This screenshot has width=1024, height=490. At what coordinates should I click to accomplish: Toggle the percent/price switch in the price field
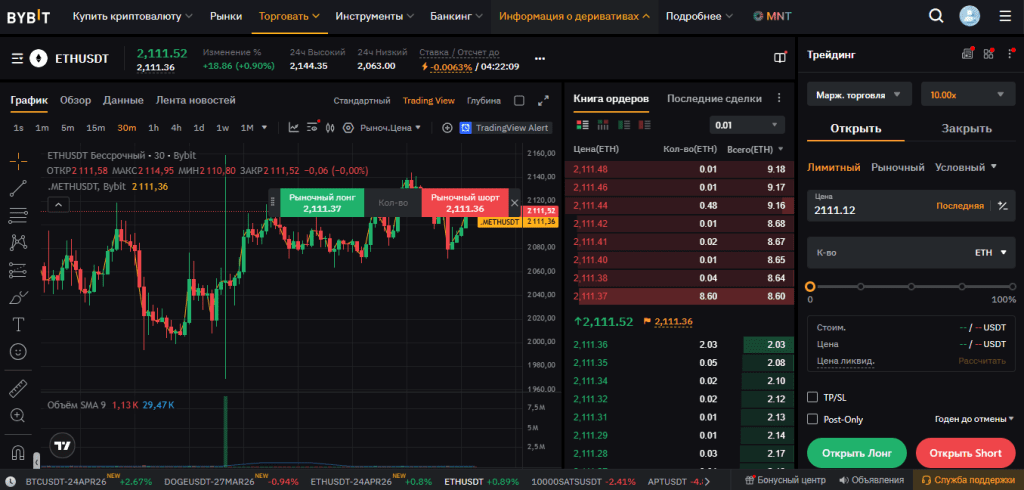[1003, 206]
